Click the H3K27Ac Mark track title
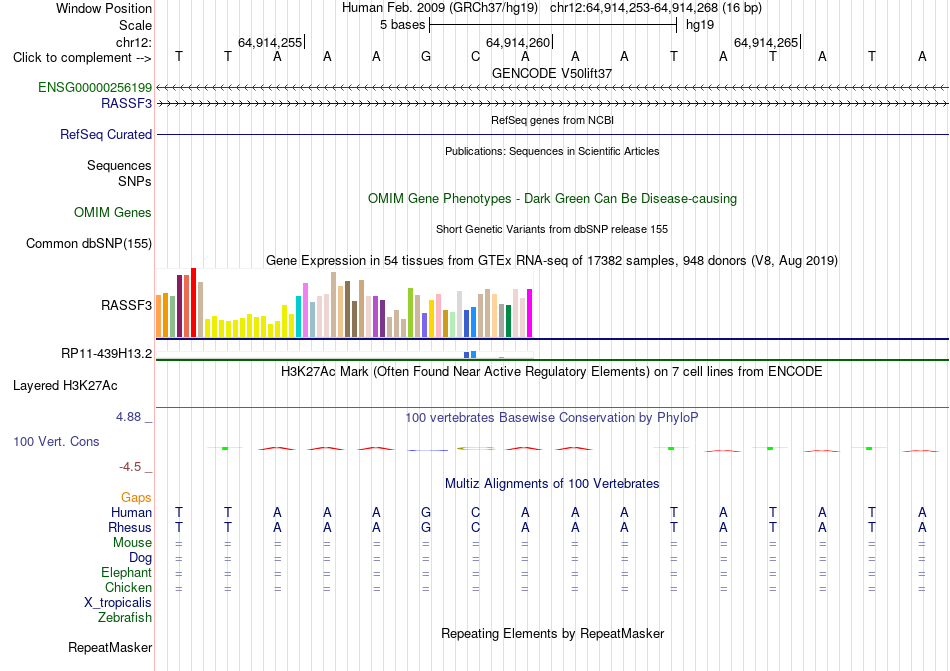Screen dimensions: 950x671 (x=552, y=371)
